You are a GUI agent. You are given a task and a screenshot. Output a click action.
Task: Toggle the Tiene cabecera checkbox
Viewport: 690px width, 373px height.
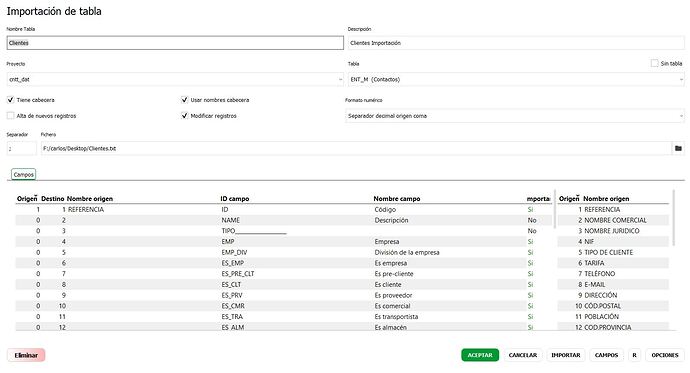[x=11, y=100]
